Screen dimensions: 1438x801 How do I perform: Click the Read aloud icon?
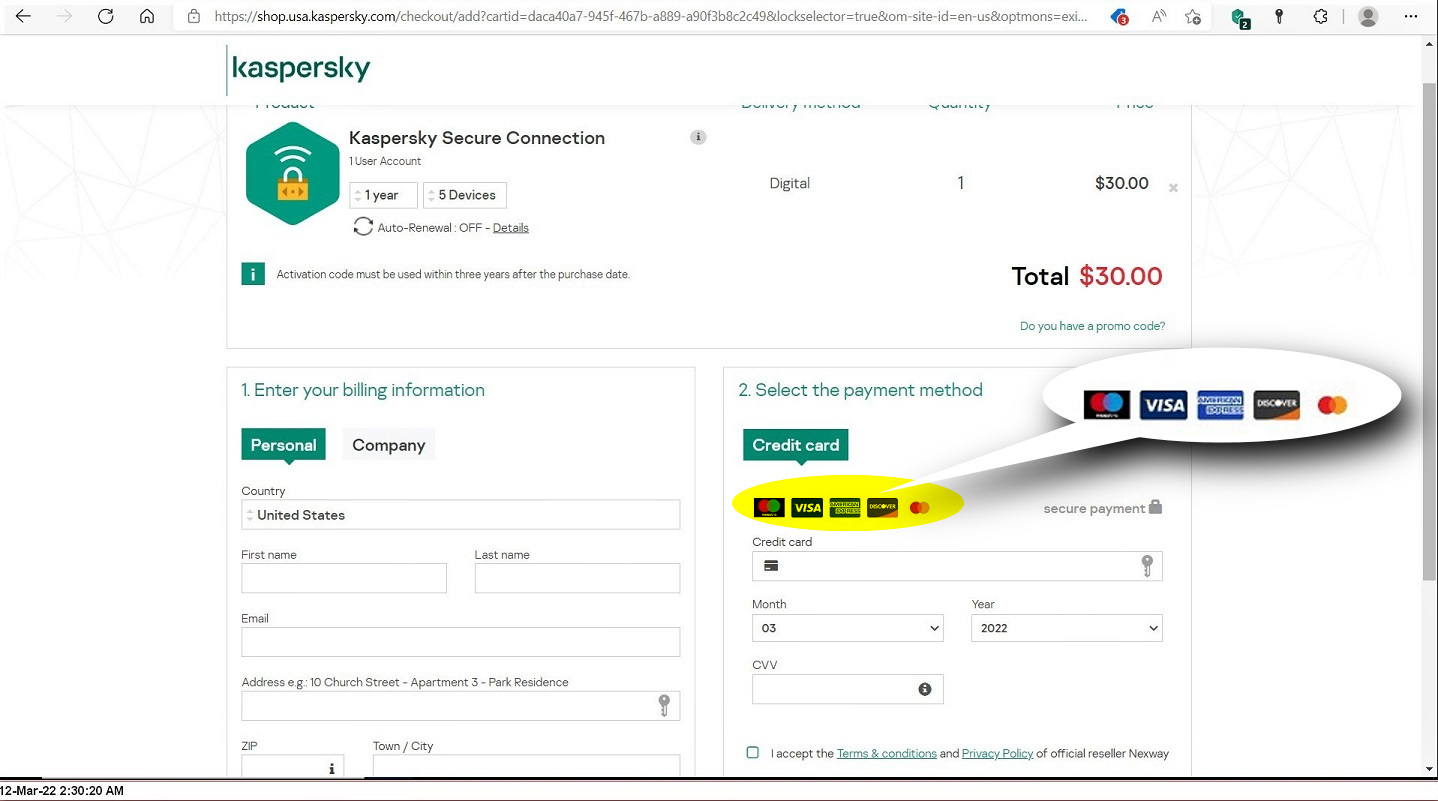(1159, 16)
